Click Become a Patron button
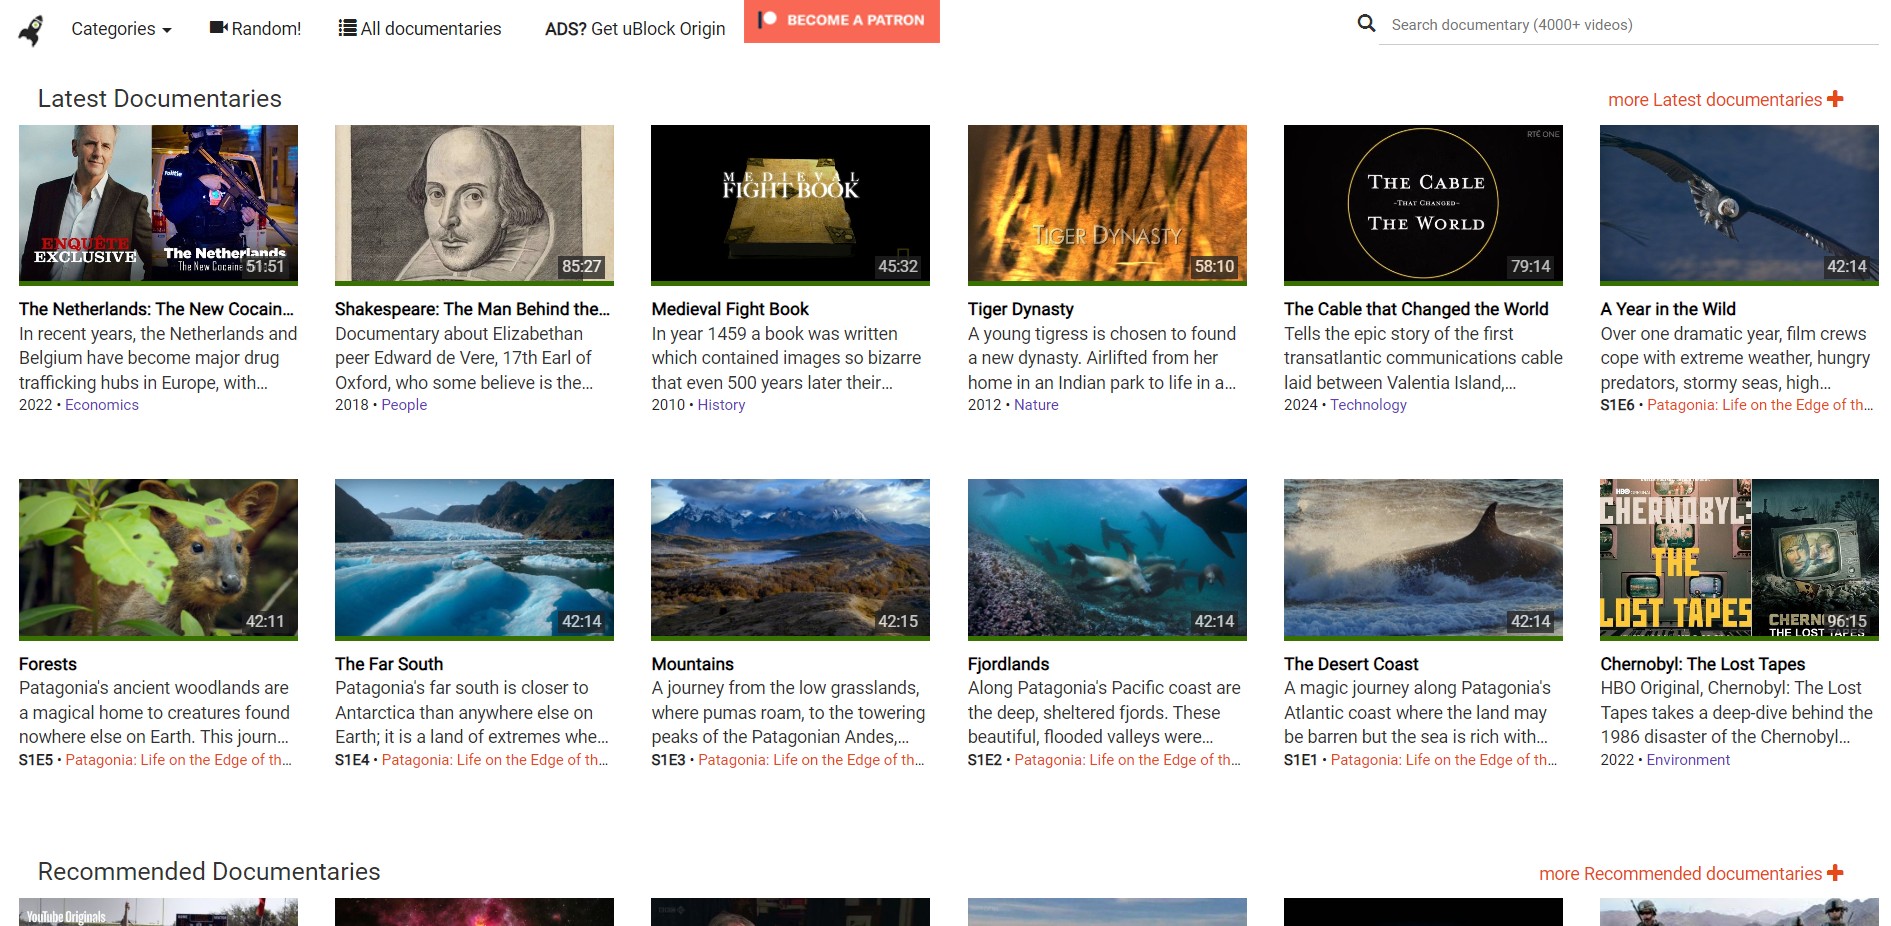This screenshot has width=1891, height=926. point(842,21)
